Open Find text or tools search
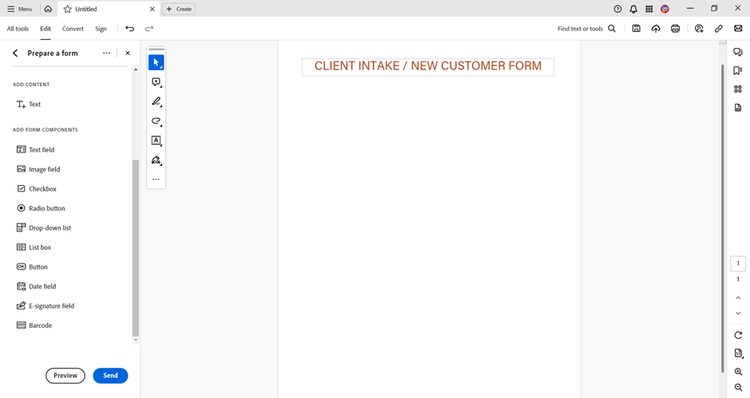The width and height of the screenshot is (750, 398). pyautogui.click(x=586, y=29)
